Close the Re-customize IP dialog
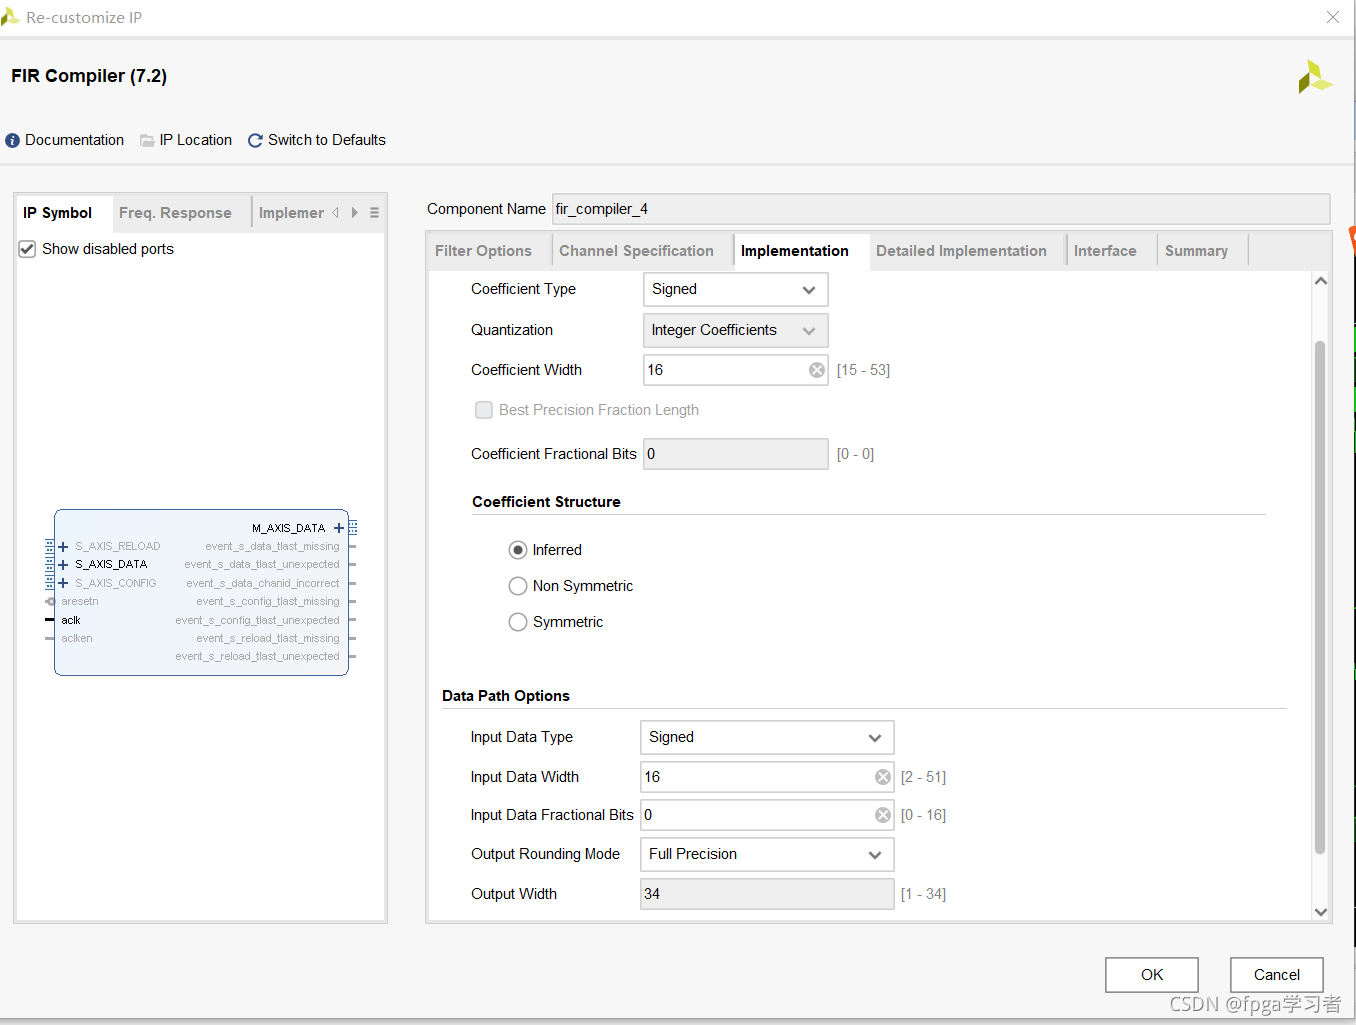The height and width of the screenshot is (1025, 1356). [x=1333, y=17]
